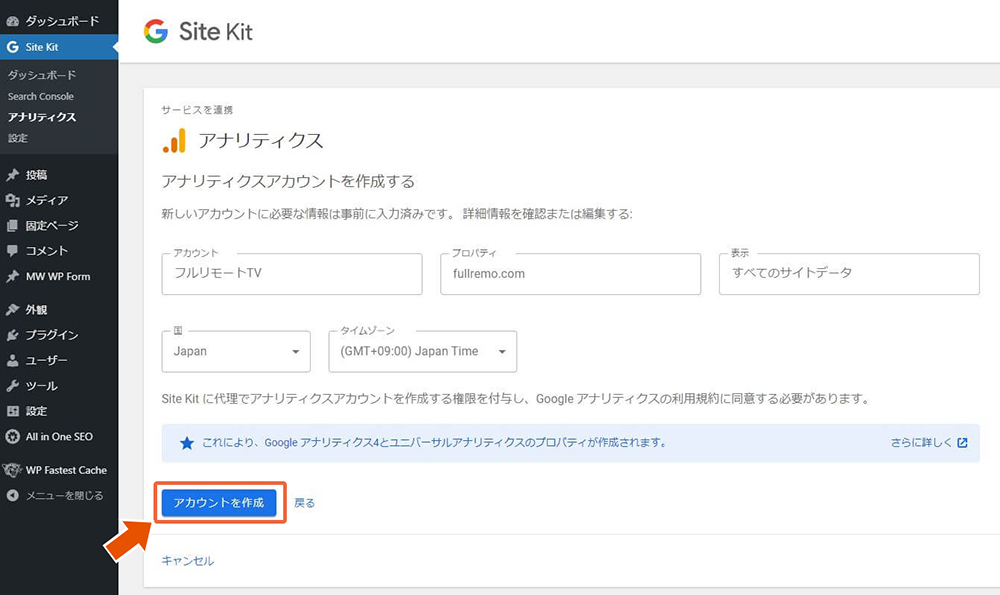Screen dimensions: 1000x595
Task: Click the ツール wrench icon
Action: pyautogui.click(x=12, y=386)
